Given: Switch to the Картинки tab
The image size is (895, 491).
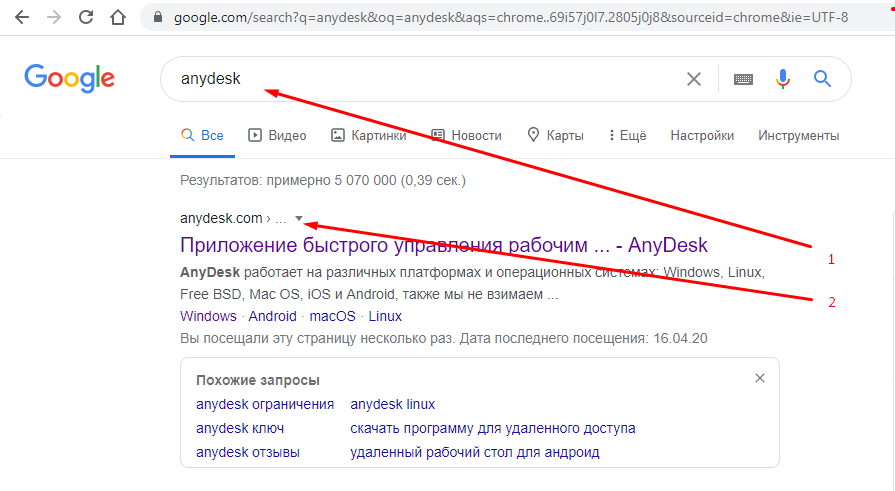Looking at the screenshot, I should pos(369,135).
